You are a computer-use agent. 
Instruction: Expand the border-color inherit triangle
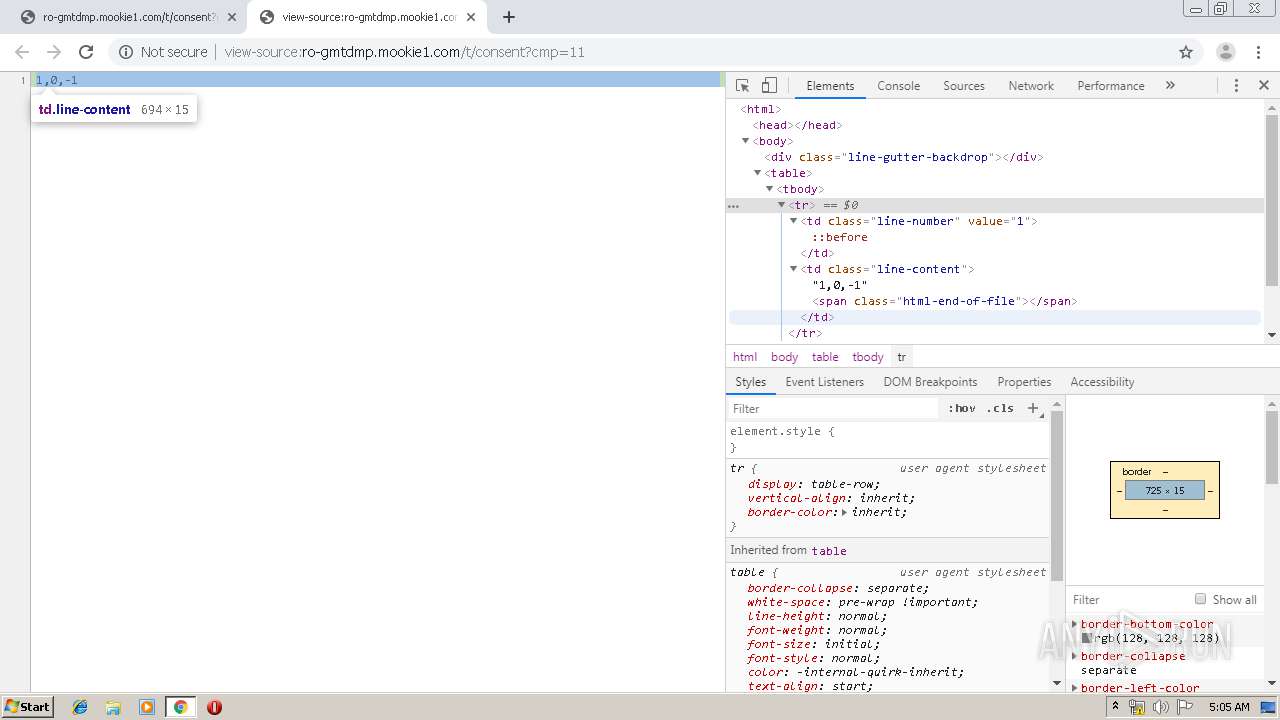tap(844, 512)
